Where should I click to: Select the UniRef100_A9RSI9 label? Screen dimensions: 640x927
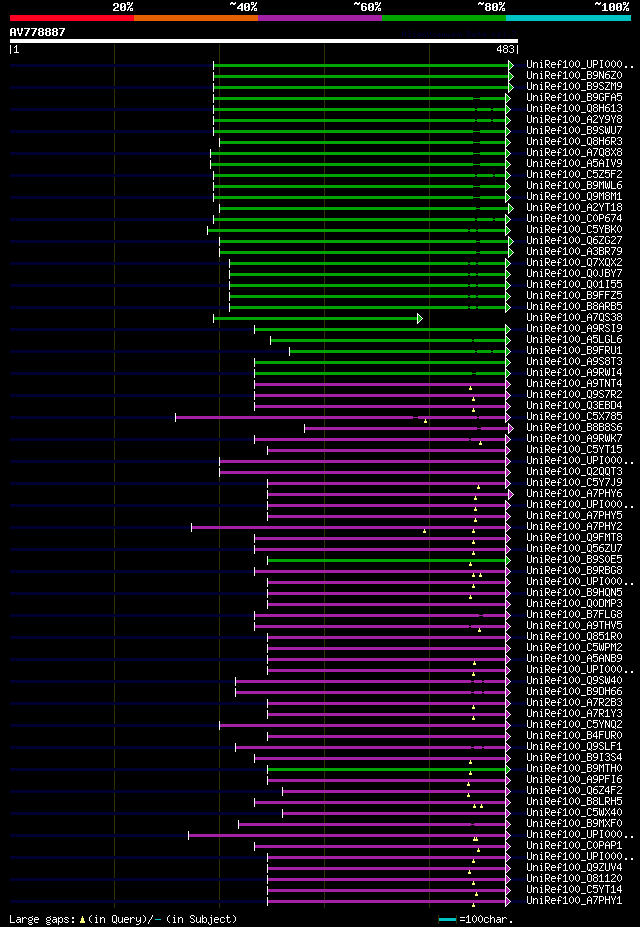pos(574,329)
